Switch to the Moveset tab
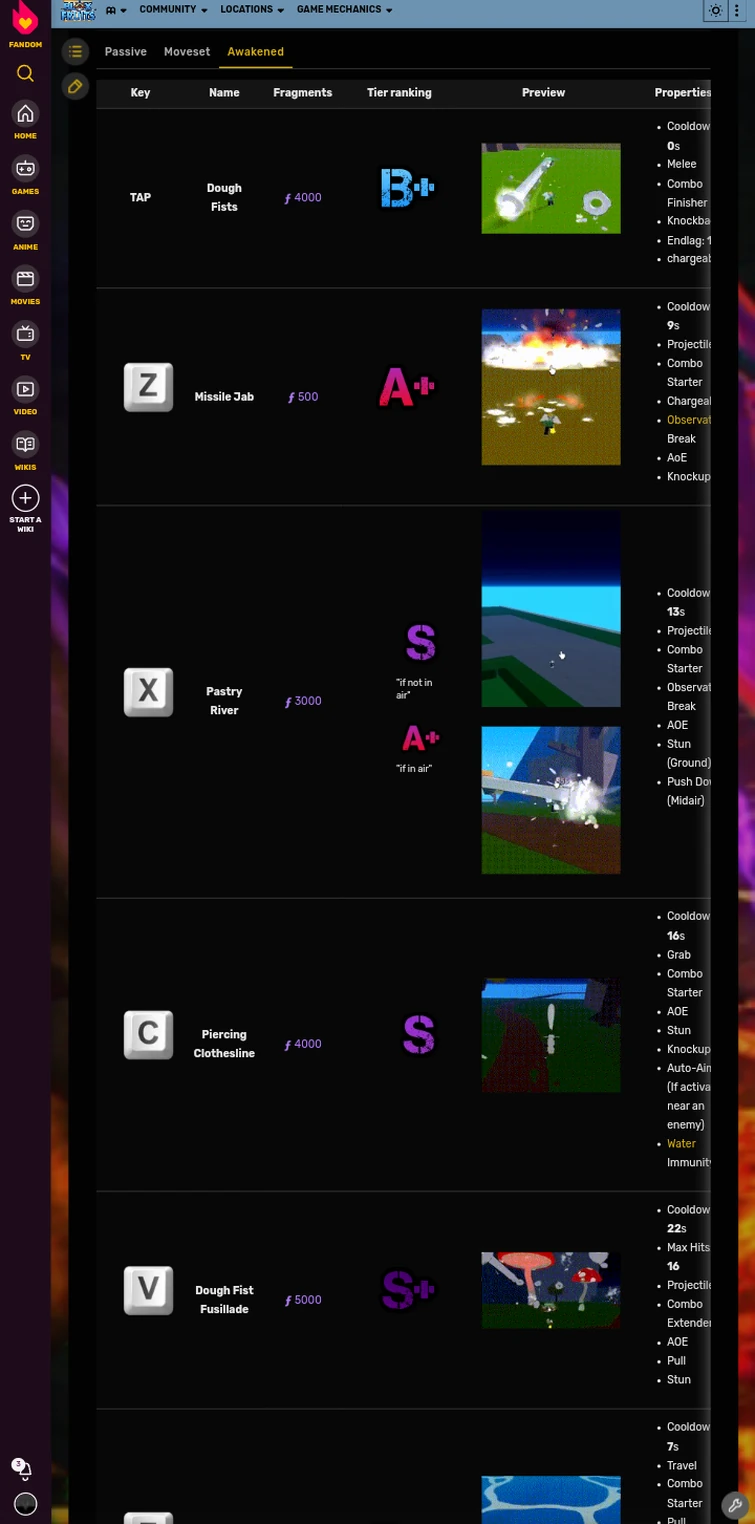 [187, 52]
